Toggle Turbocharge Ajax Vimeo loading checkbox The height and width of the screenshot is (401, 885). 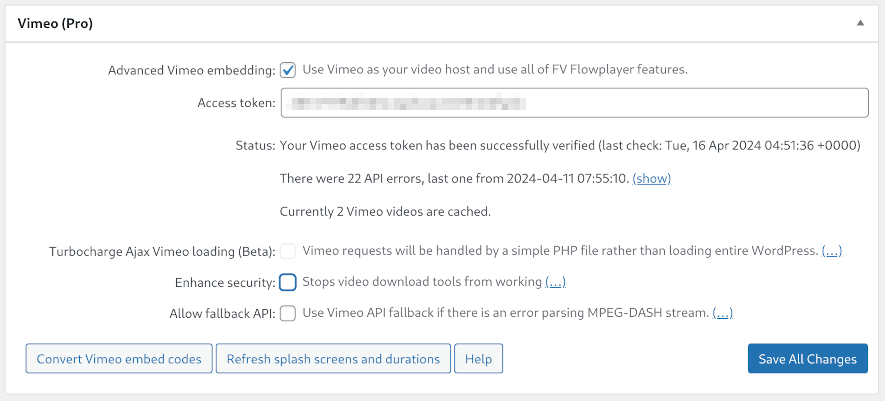tap(288, 251)
